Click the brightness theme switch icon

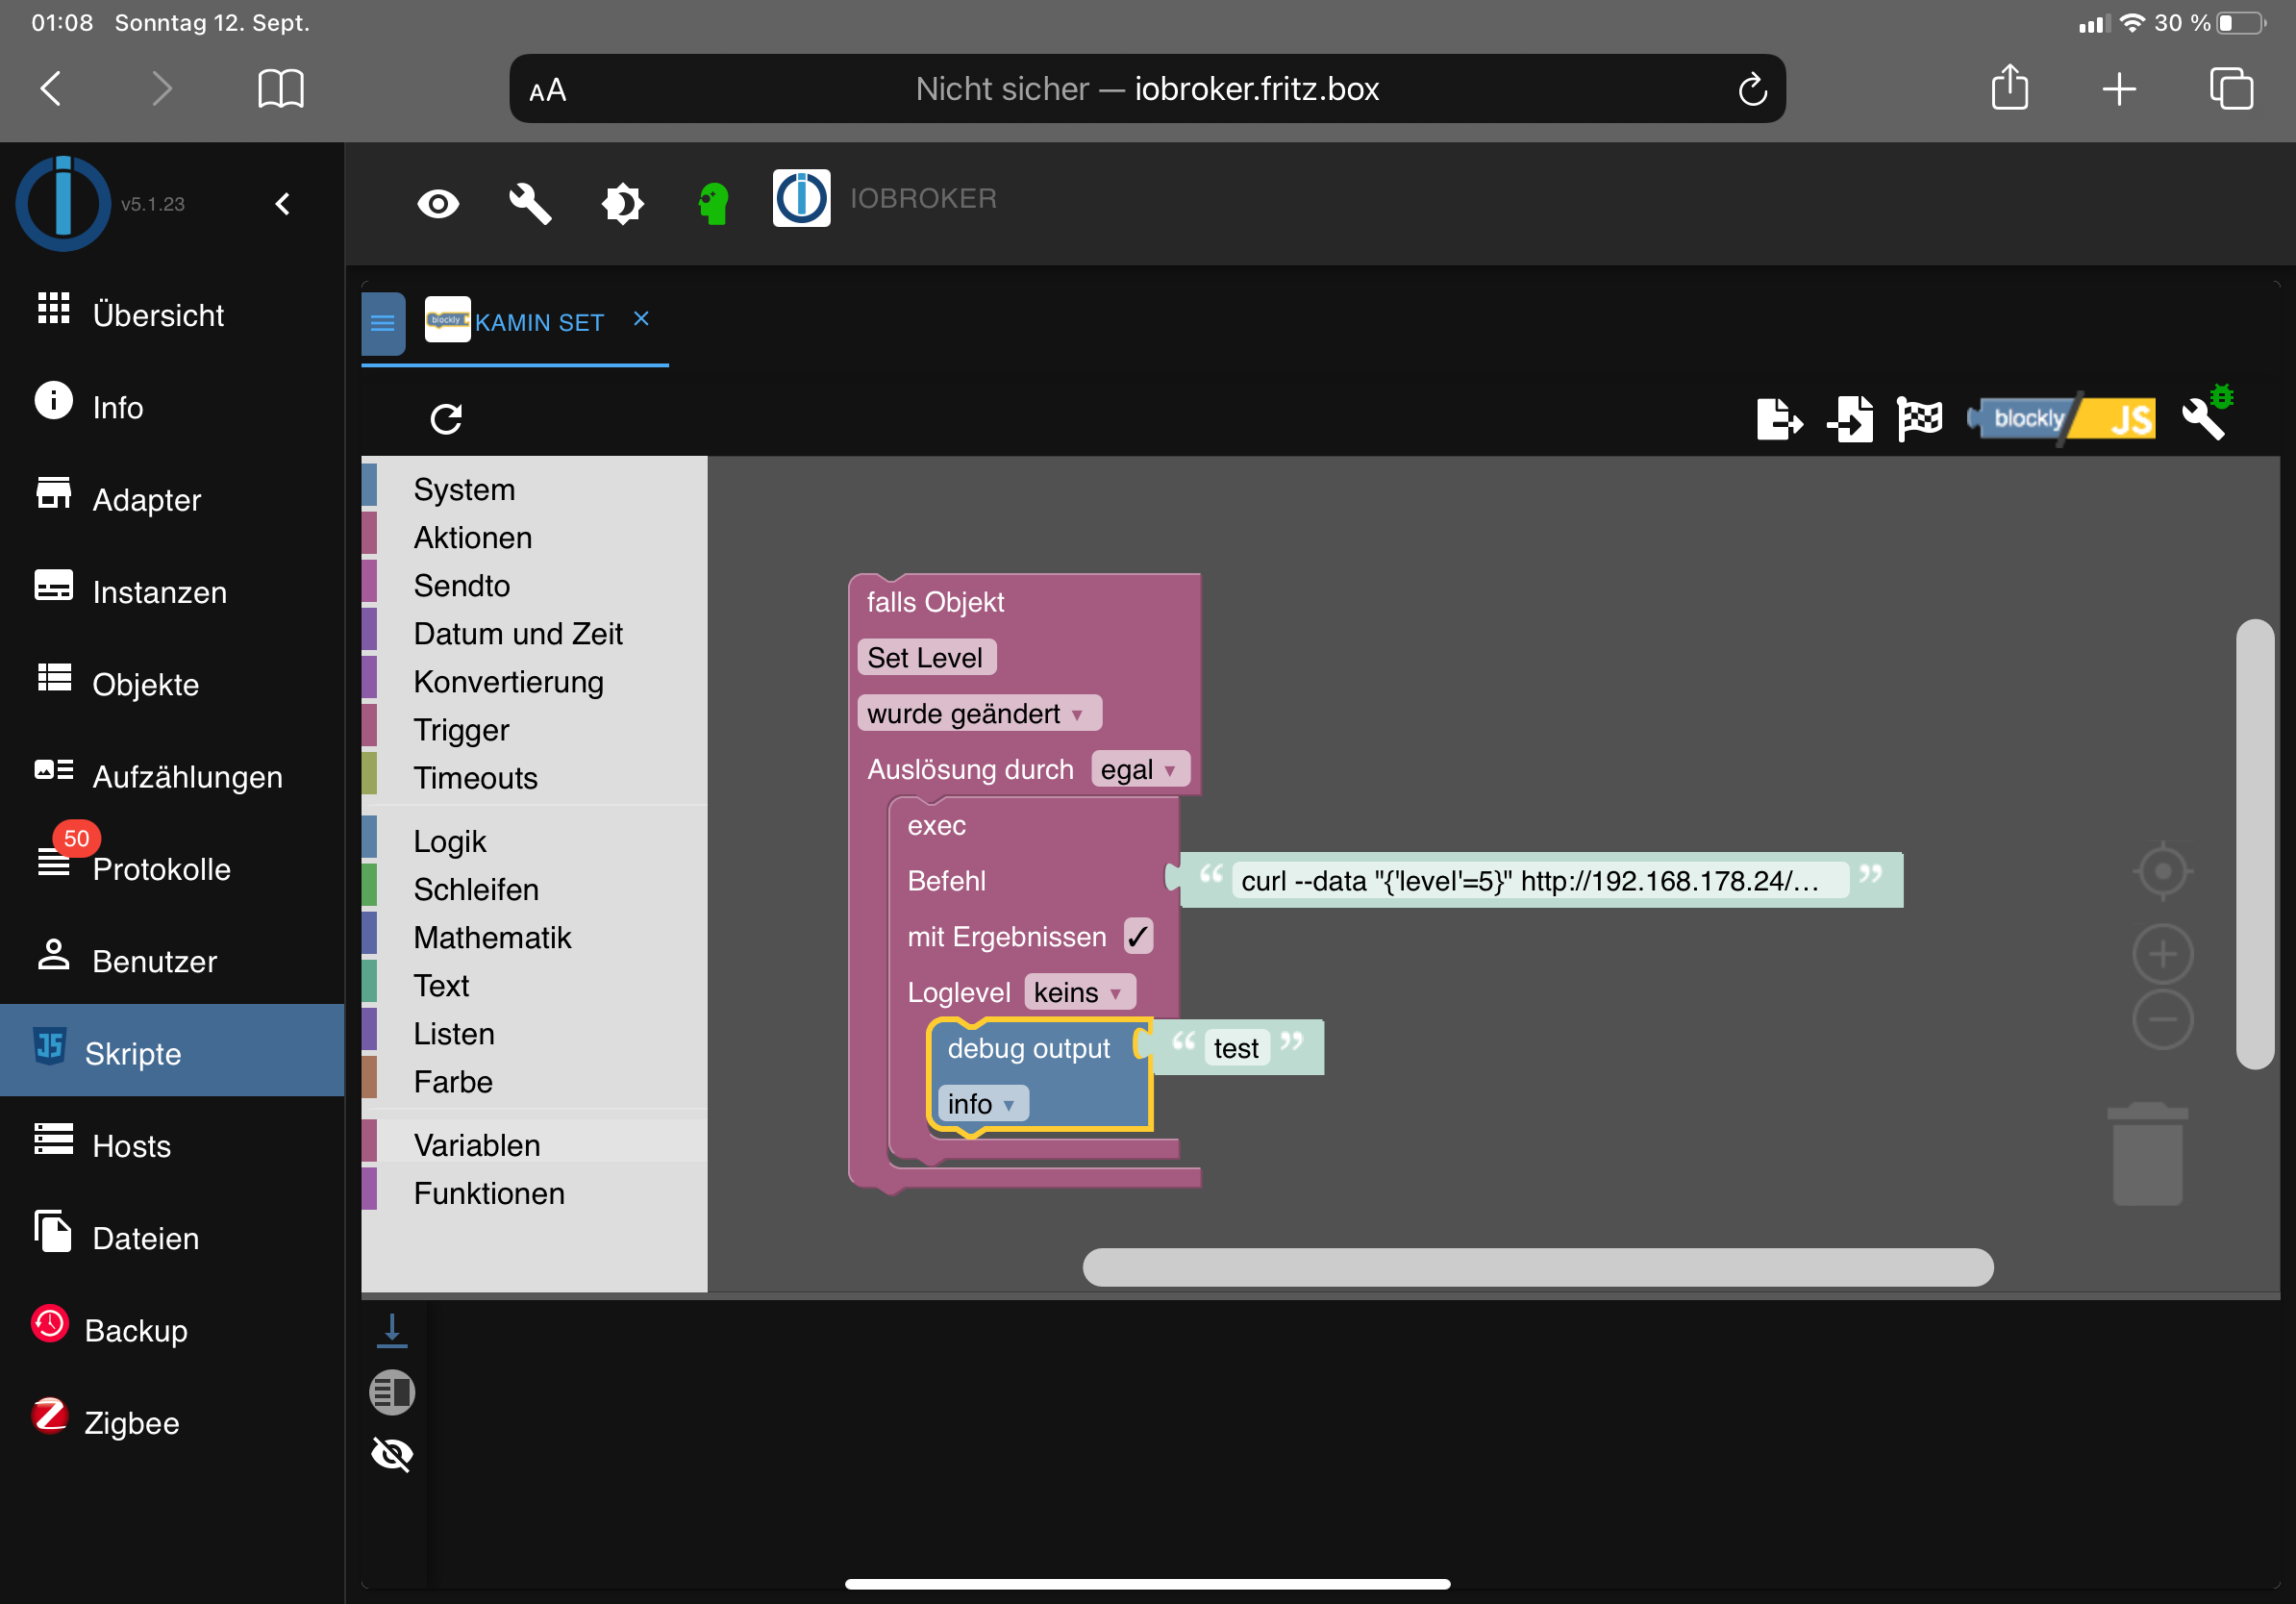(622, 204)
